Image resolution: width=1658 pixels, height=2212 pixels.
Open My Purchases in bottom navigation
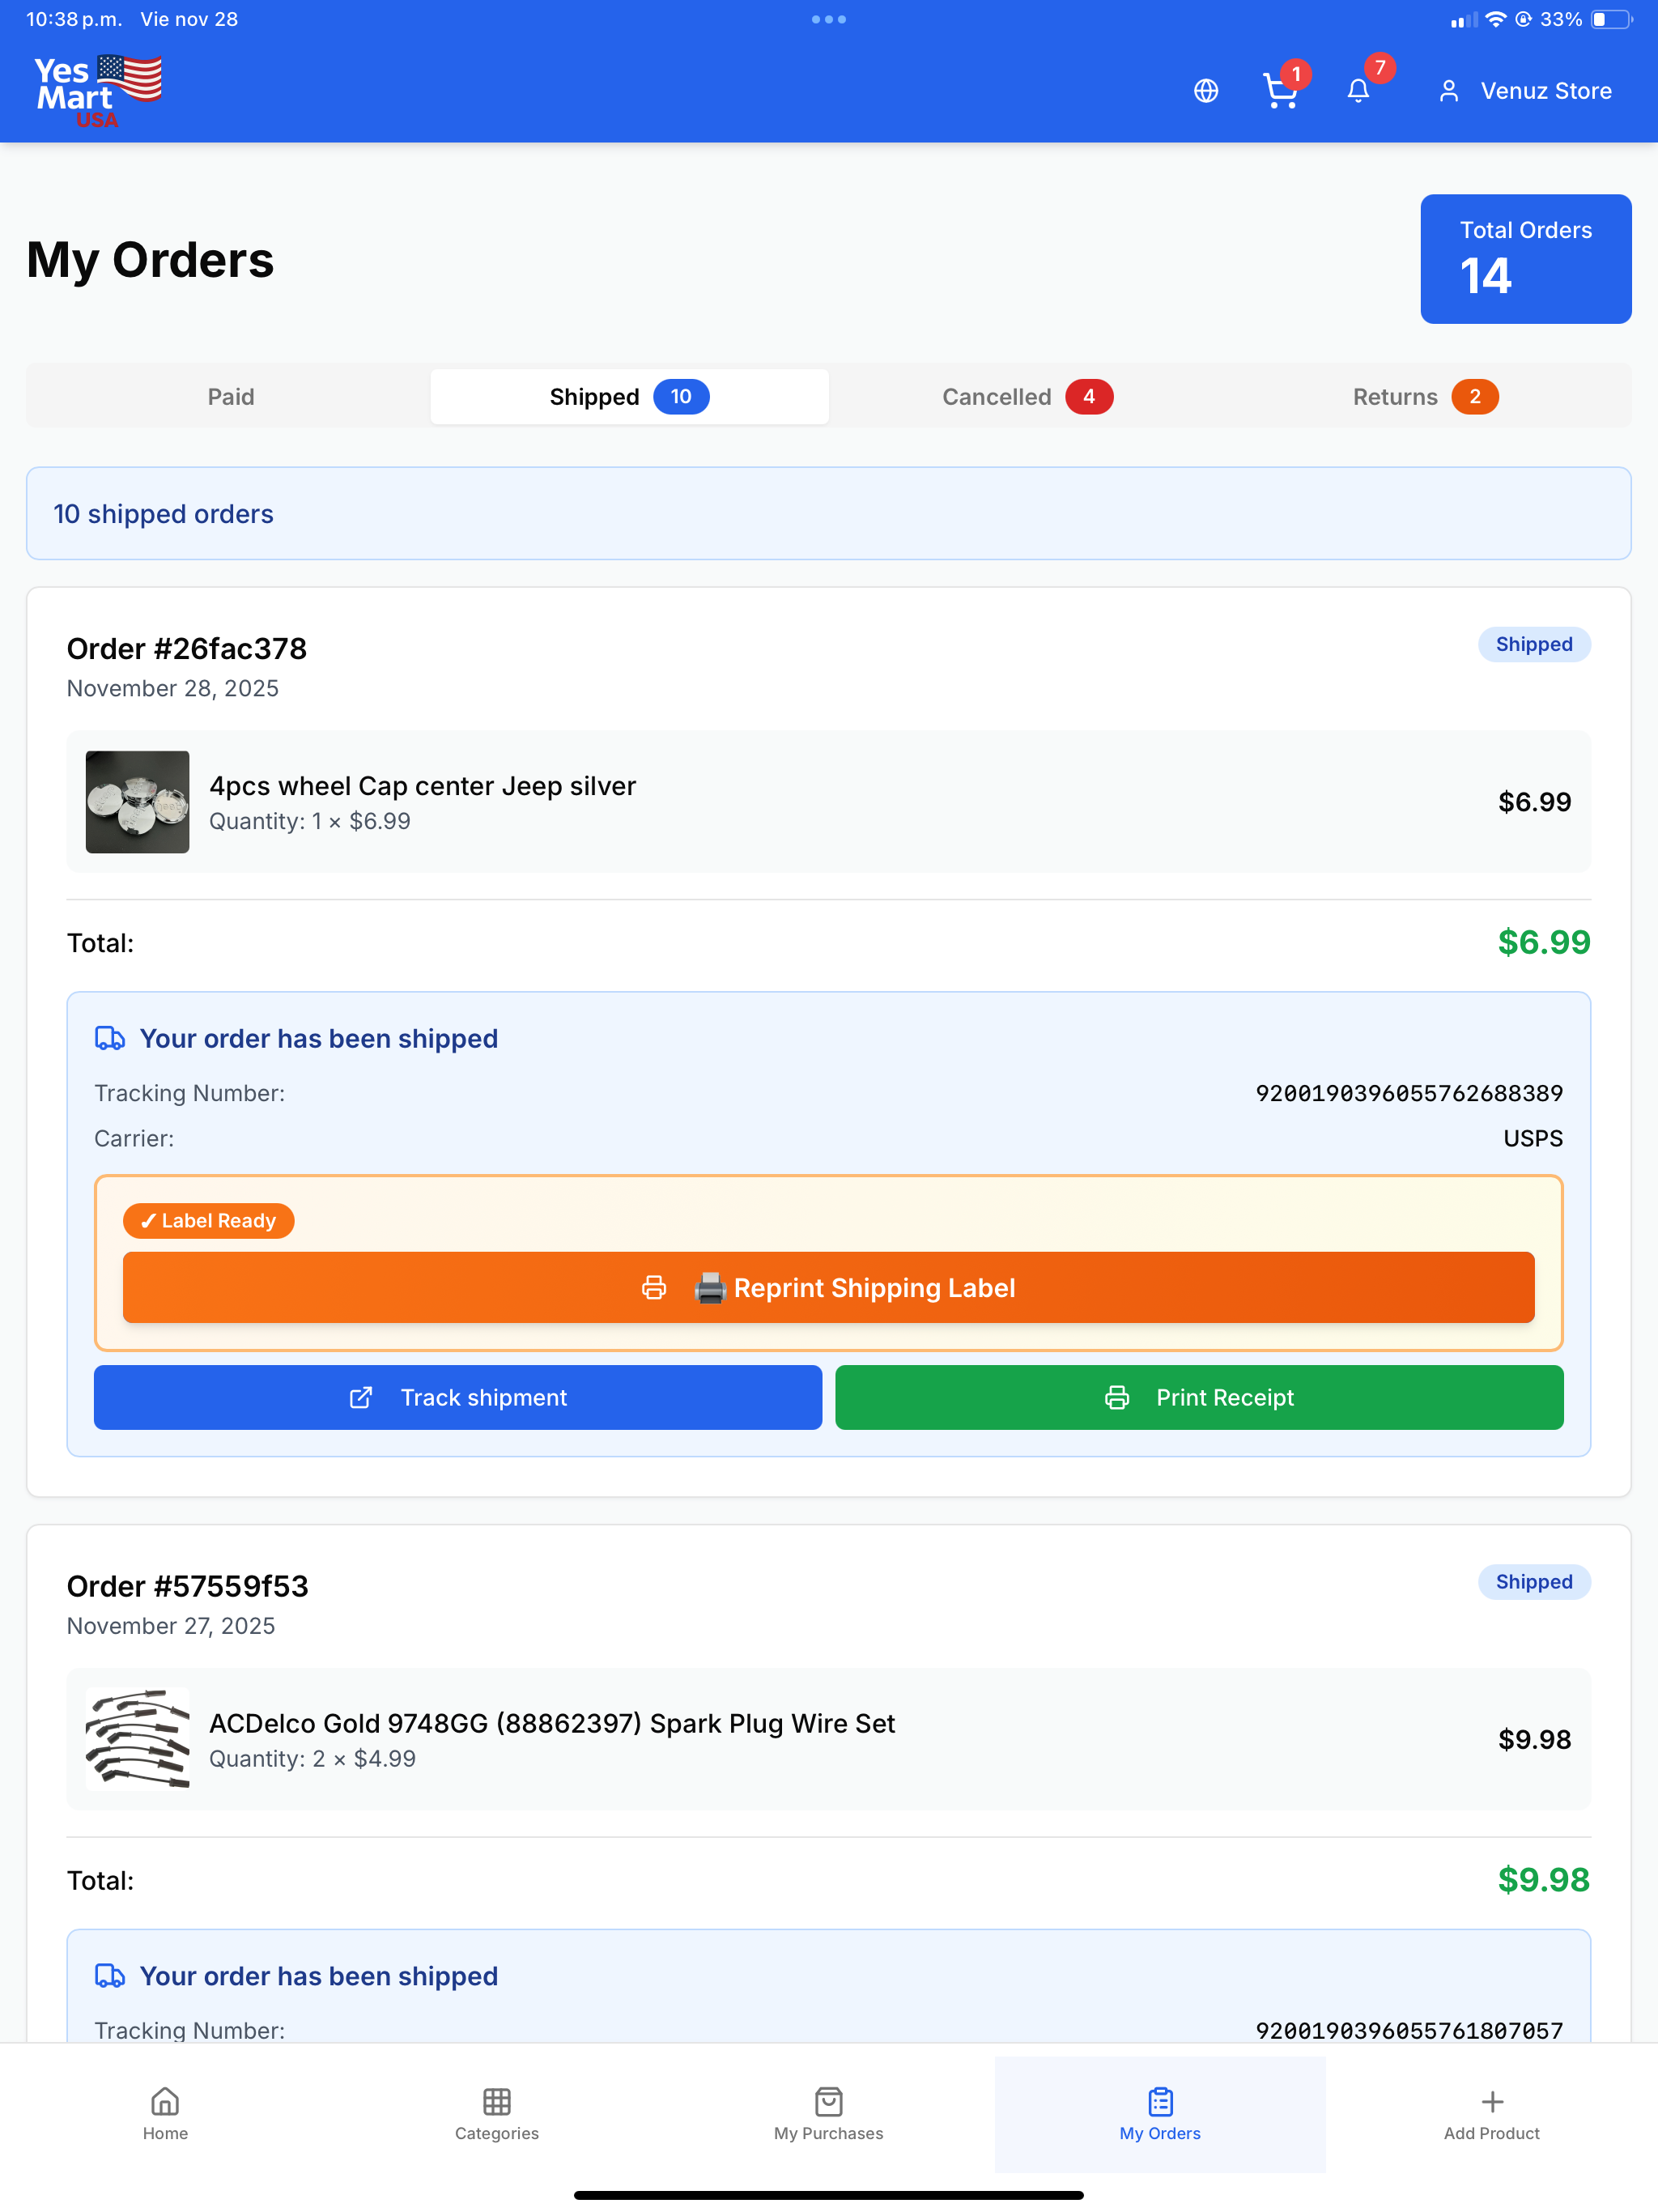pos(829,2114)
